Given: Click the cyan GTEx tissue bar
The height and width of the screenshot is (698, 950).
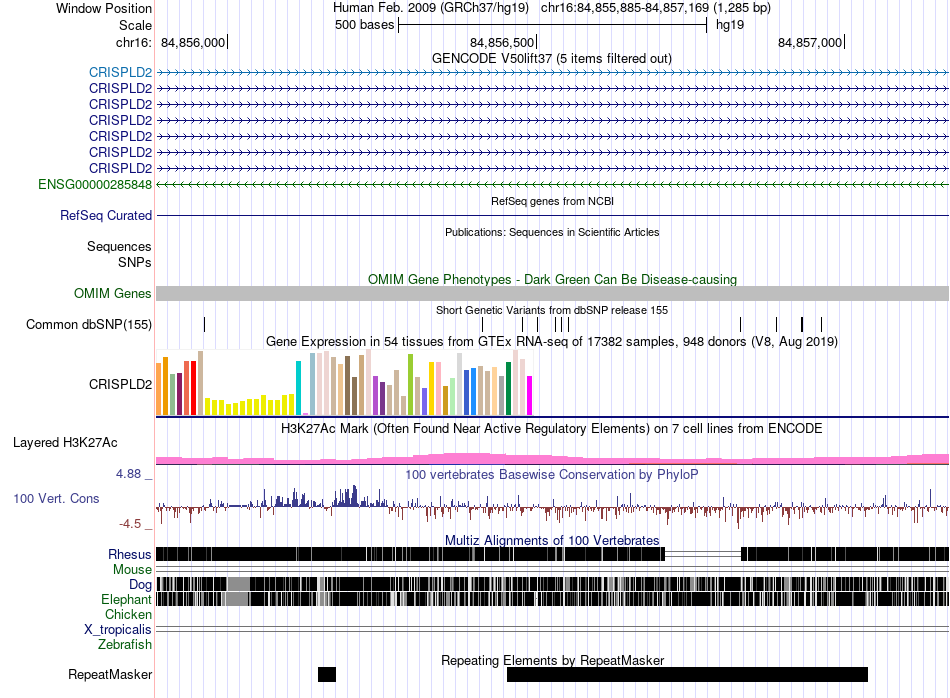Looking at the screenshot, I should (x=298, y=388).
